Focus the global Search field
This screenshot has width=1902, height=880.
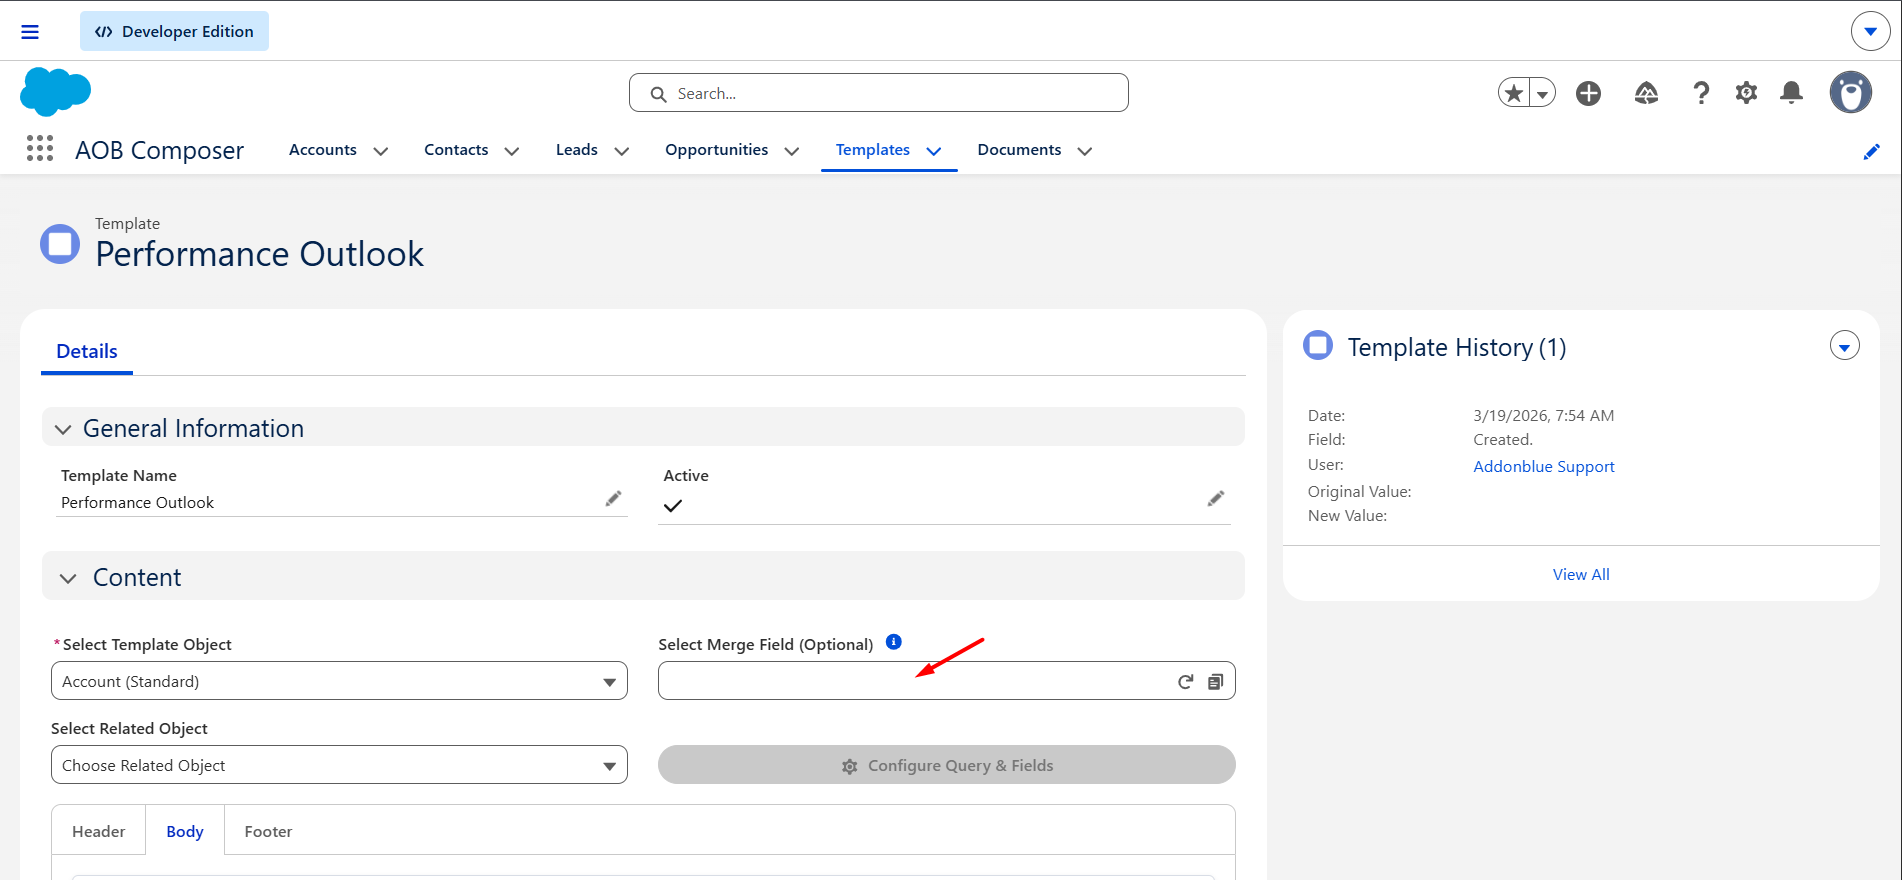coord(879,93)
